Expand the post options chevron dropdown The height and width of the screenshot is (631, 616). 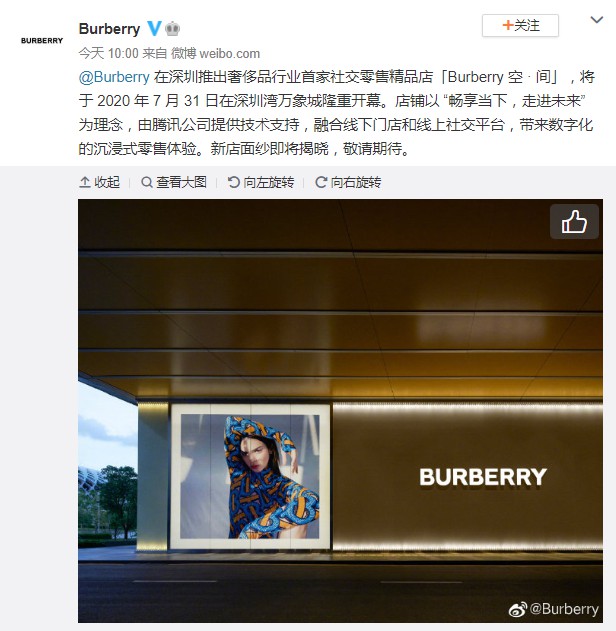tap(596, 20)
